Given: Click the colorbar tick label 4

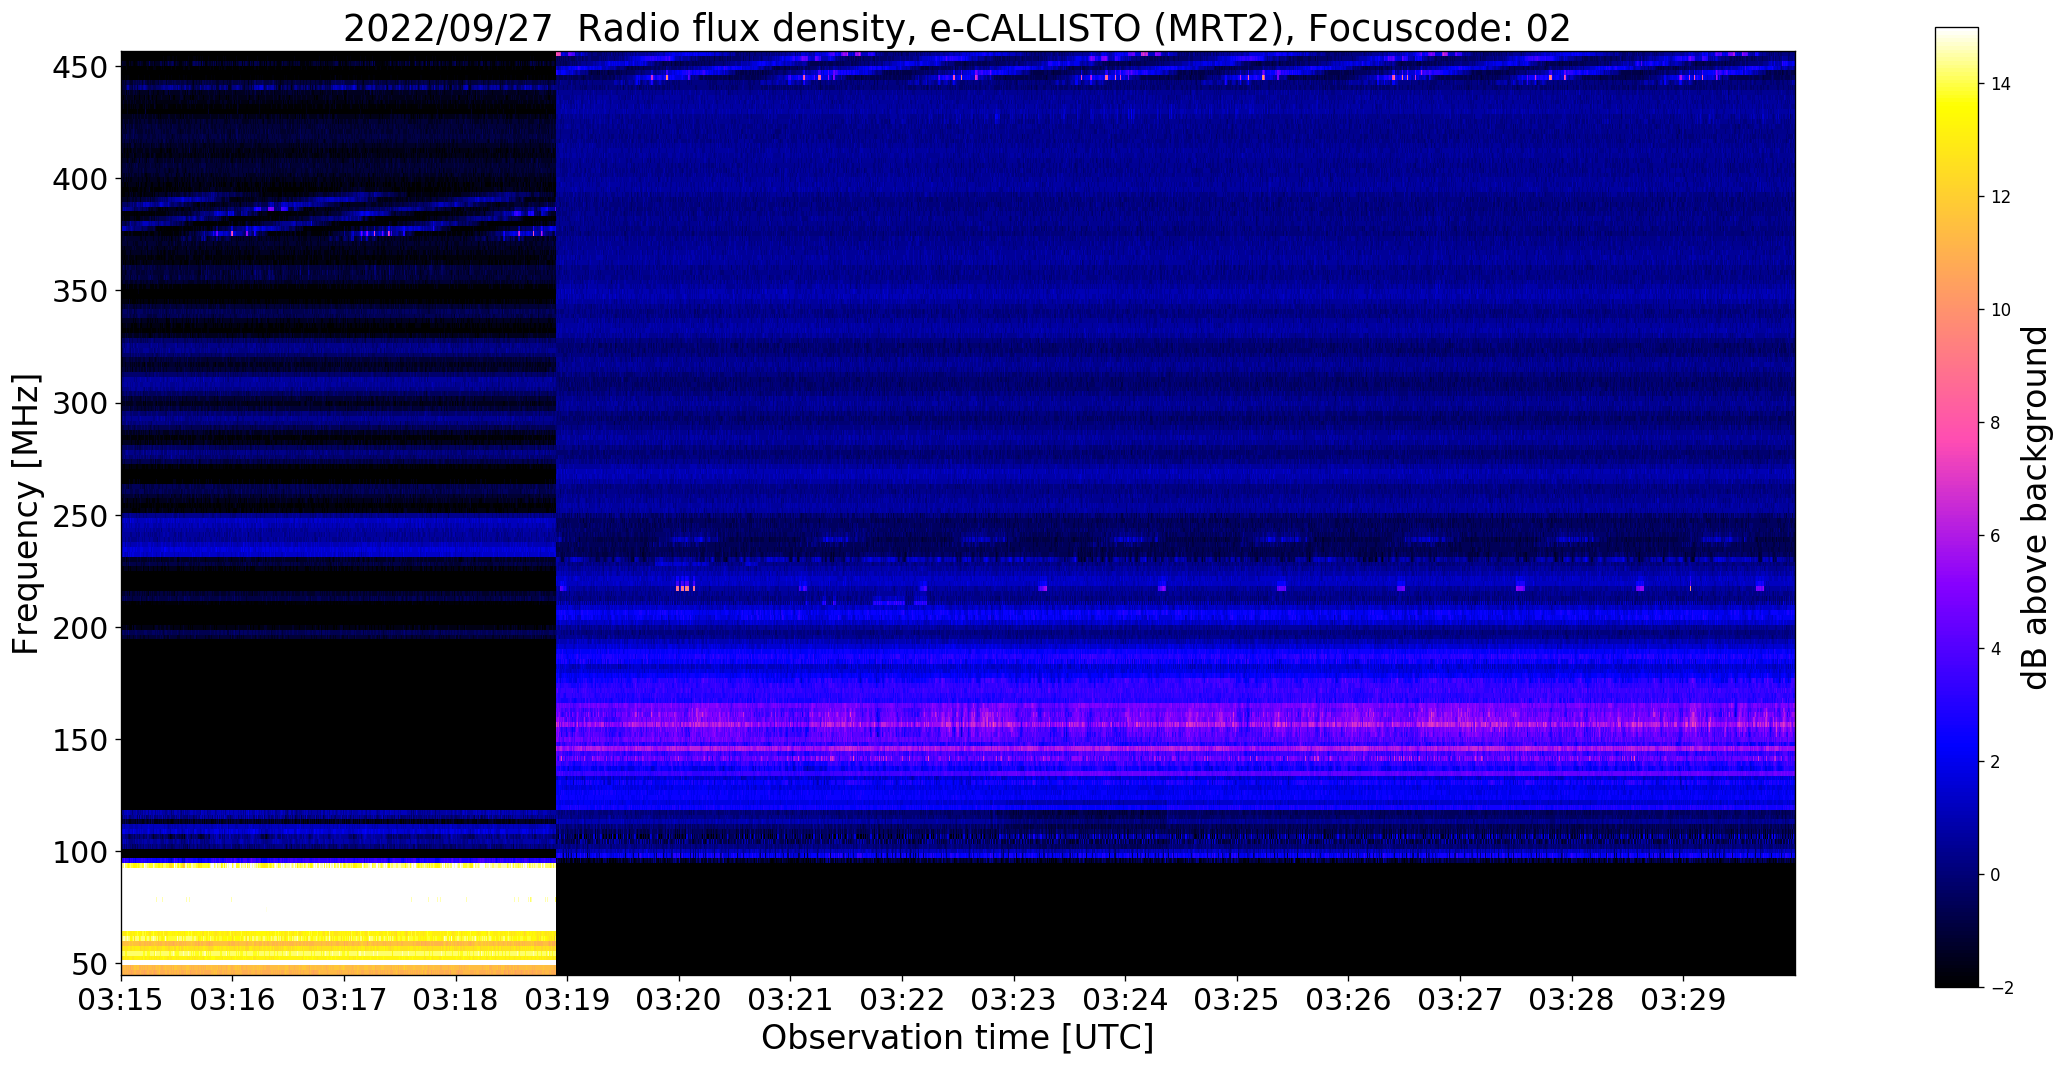Looking at the screenshot, I should click(1996, 649).
